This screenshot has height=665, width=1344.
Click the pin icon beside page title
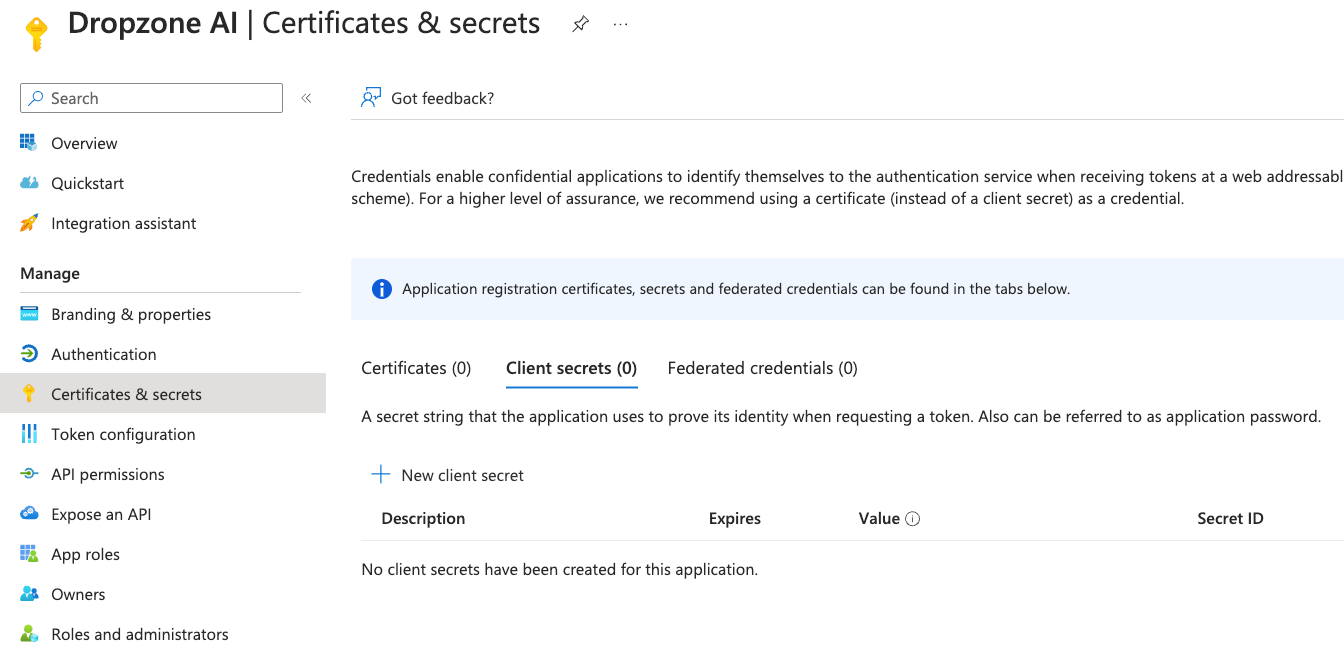pos(580,25)
